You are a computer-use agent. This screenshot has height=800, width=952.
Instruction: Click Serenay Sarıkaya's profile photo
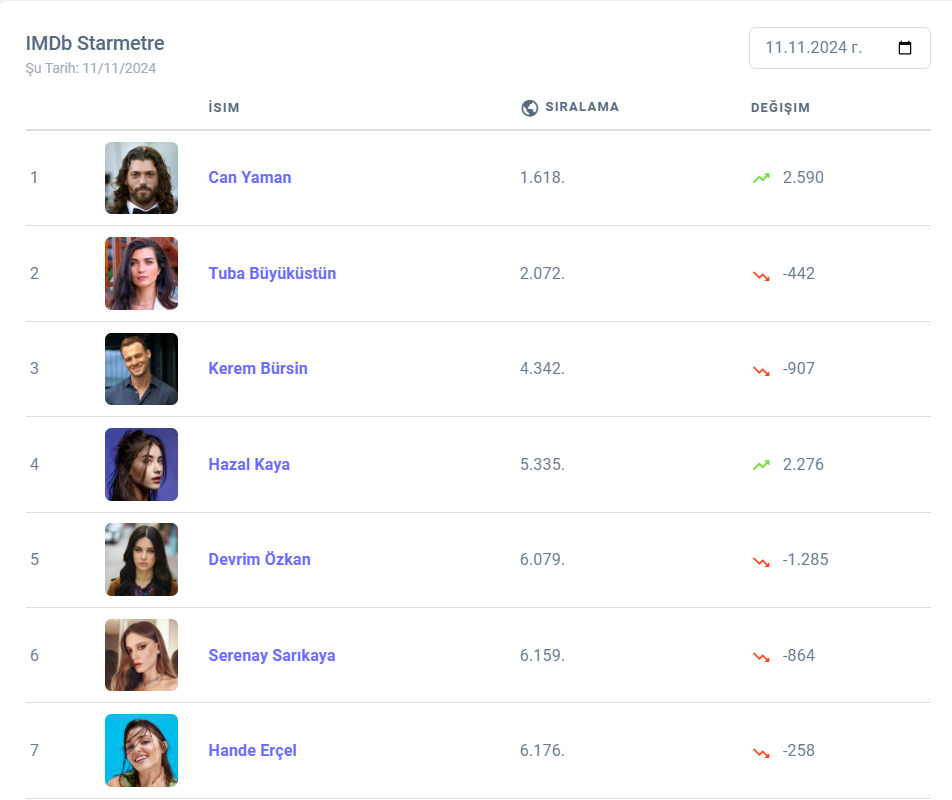click(x=141, y=656)
